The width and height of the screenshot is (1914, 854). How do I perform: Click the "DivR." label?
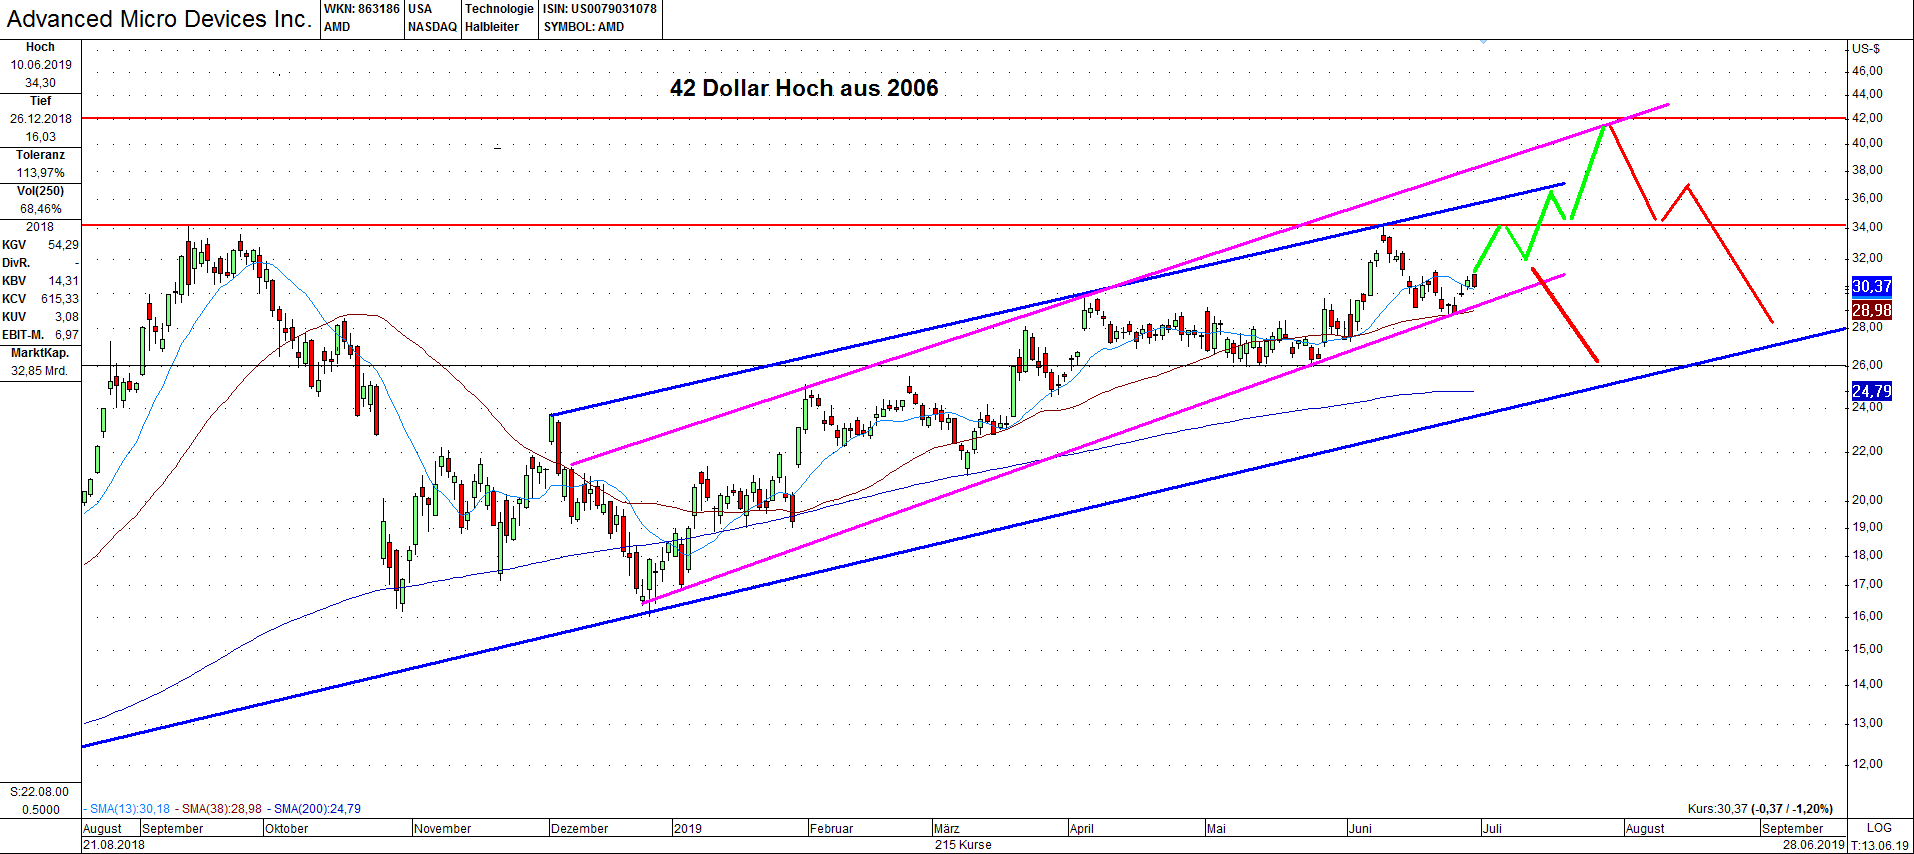click(16, 263)
